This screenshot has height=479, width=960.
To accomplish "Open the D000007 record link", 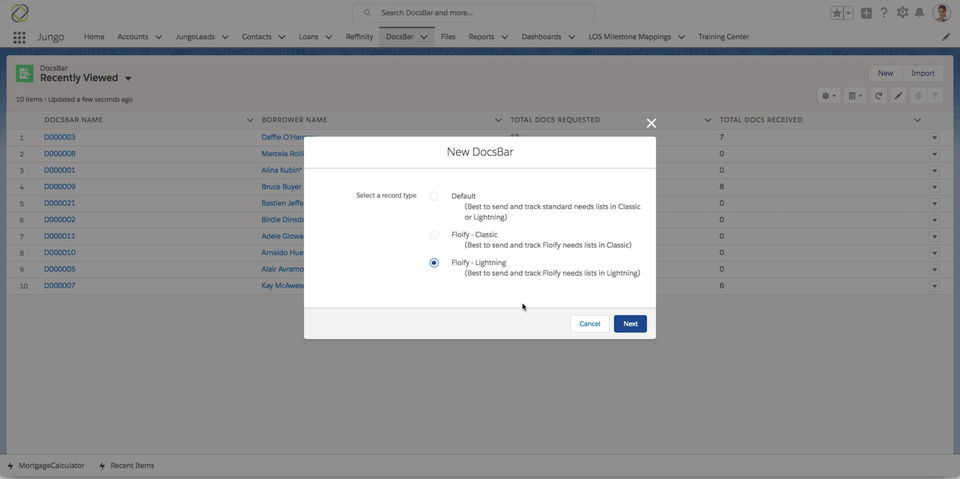I will (x=59, y=285).
